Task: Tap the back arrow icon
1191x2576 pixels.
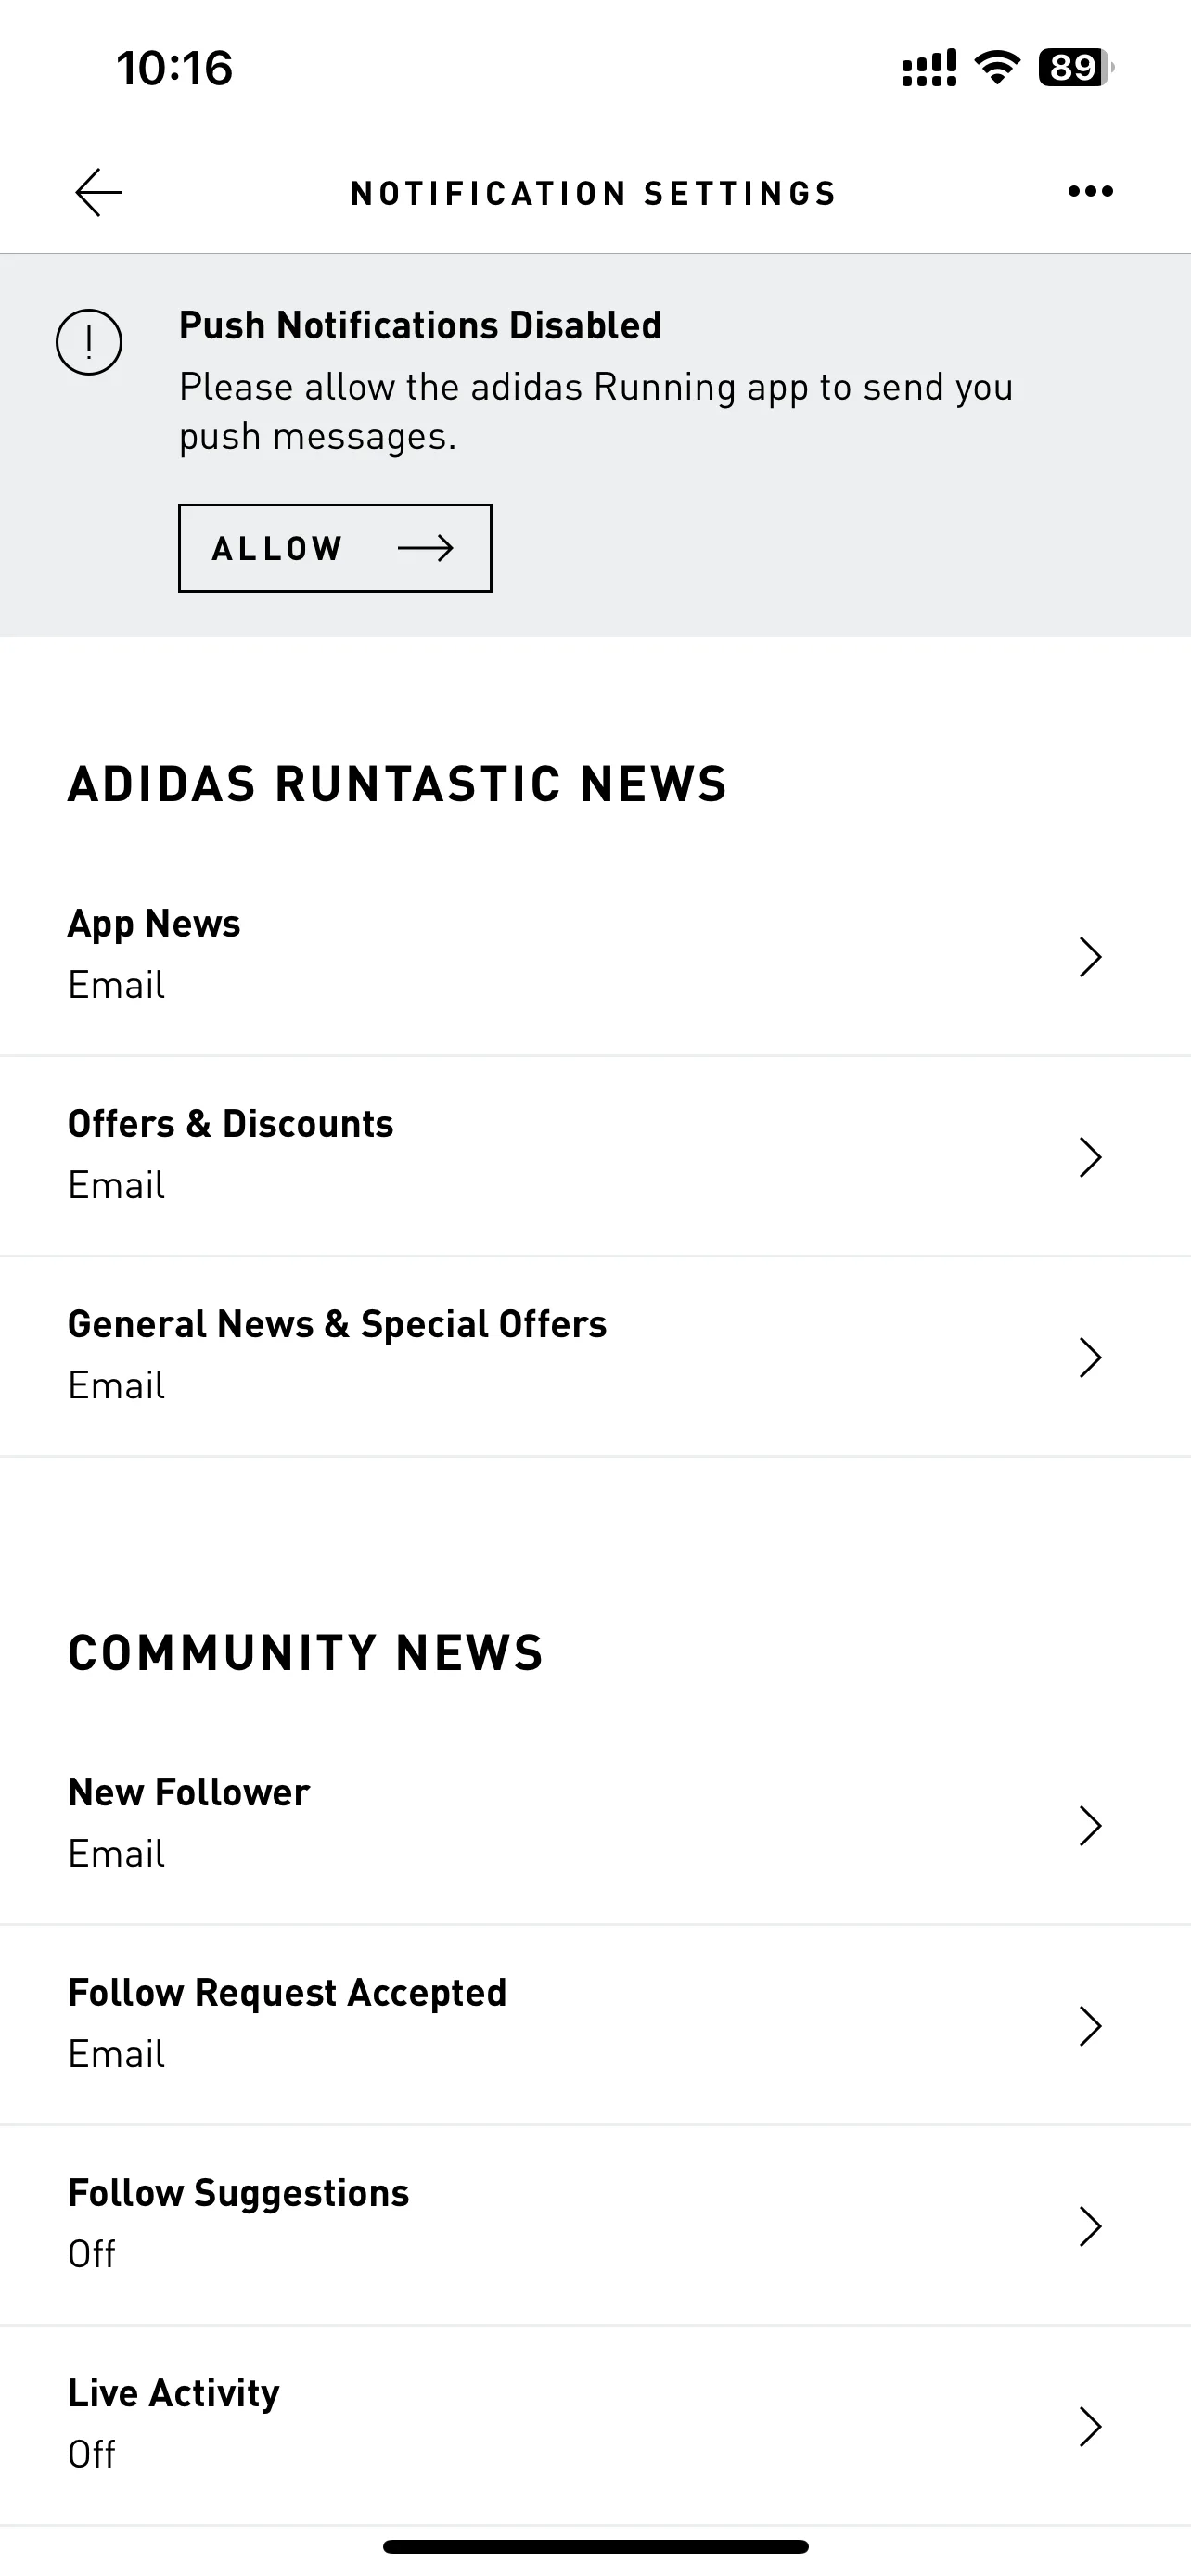Action: click(x=98, y=192)
